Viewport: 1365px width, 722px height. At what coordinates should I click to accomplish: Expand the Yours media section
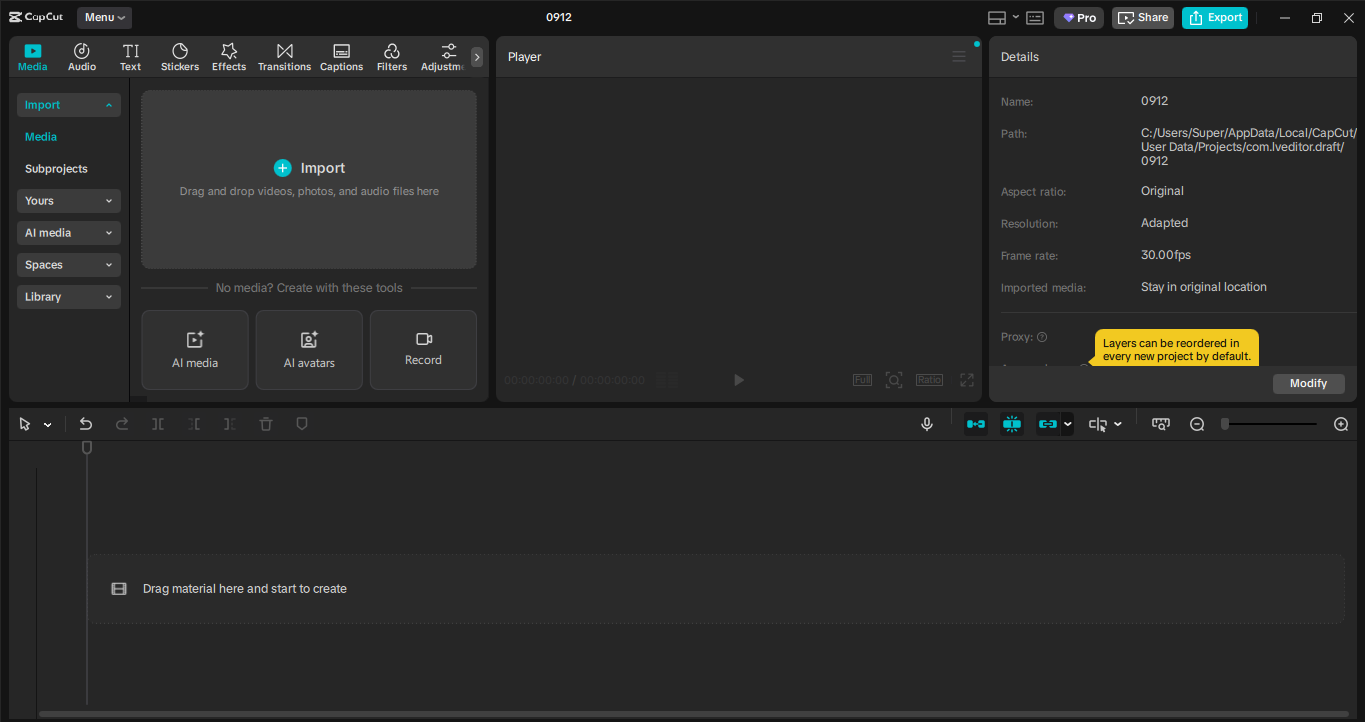coord(68,200)
